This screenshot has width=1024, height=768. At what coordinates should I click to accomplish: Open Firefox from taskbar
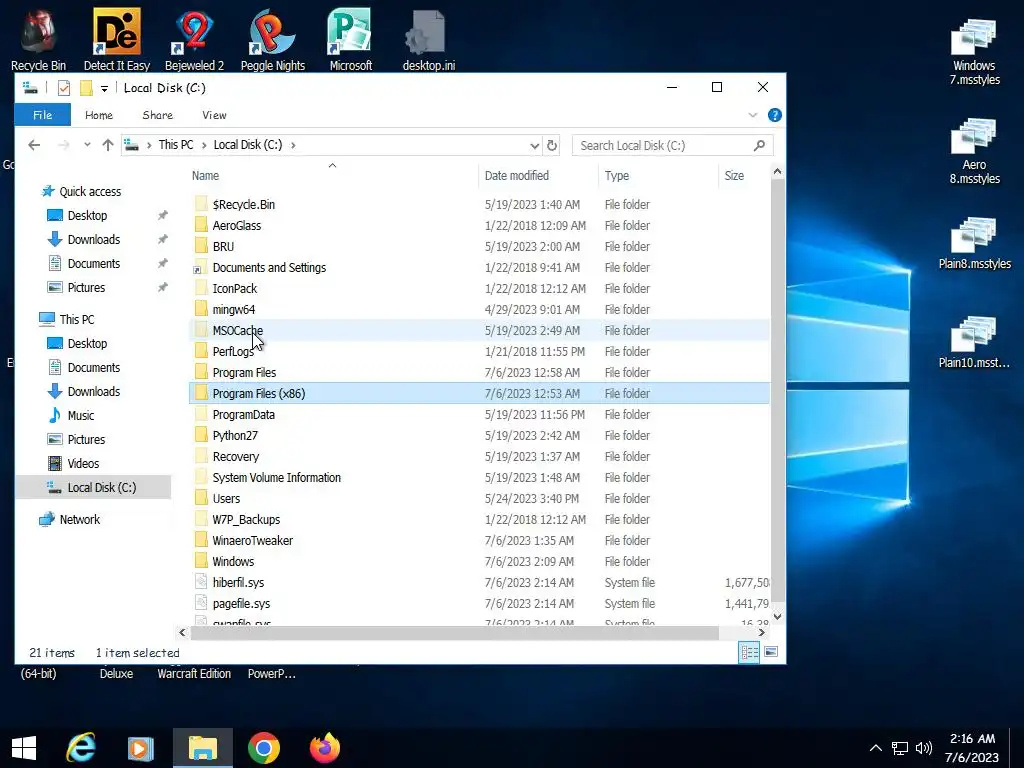pos(325,748)
